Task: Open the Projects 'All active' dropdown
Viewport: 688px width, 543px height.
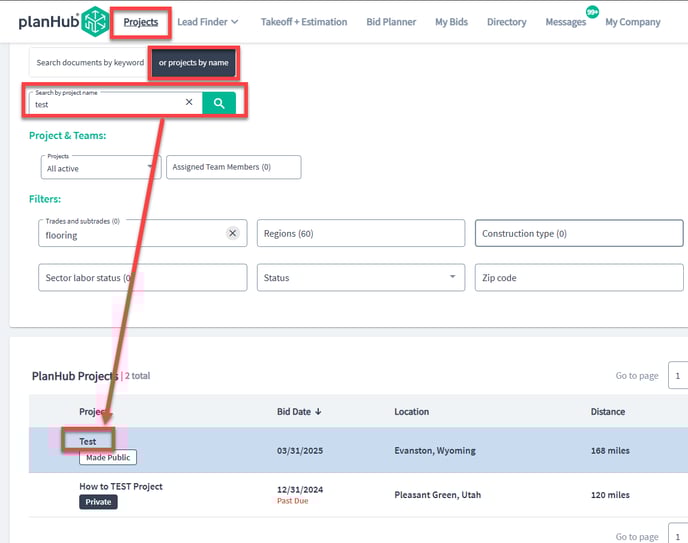Action: (x=101, y=167)
